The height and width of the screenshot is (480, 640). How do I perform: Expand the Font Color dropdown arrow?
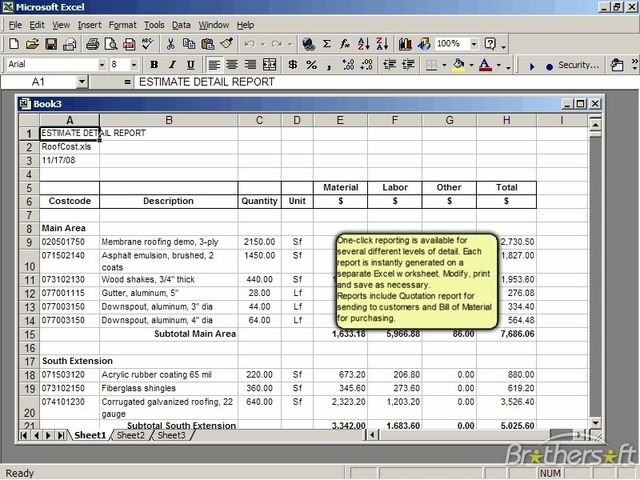[498, 64]
